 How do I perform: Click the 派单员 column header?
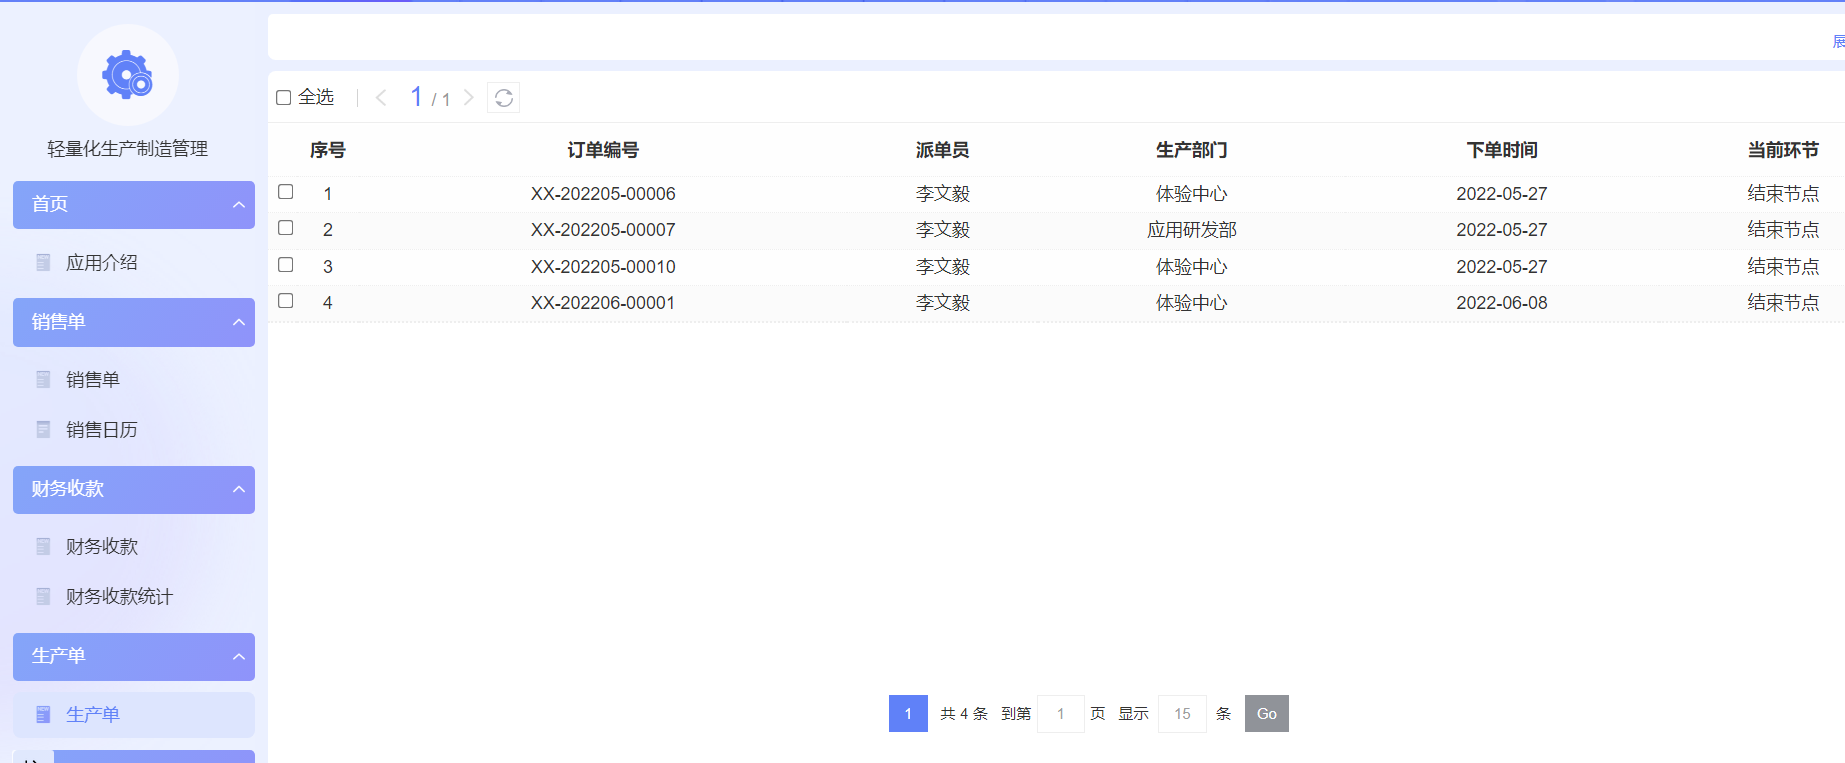(x=942, y=150)
